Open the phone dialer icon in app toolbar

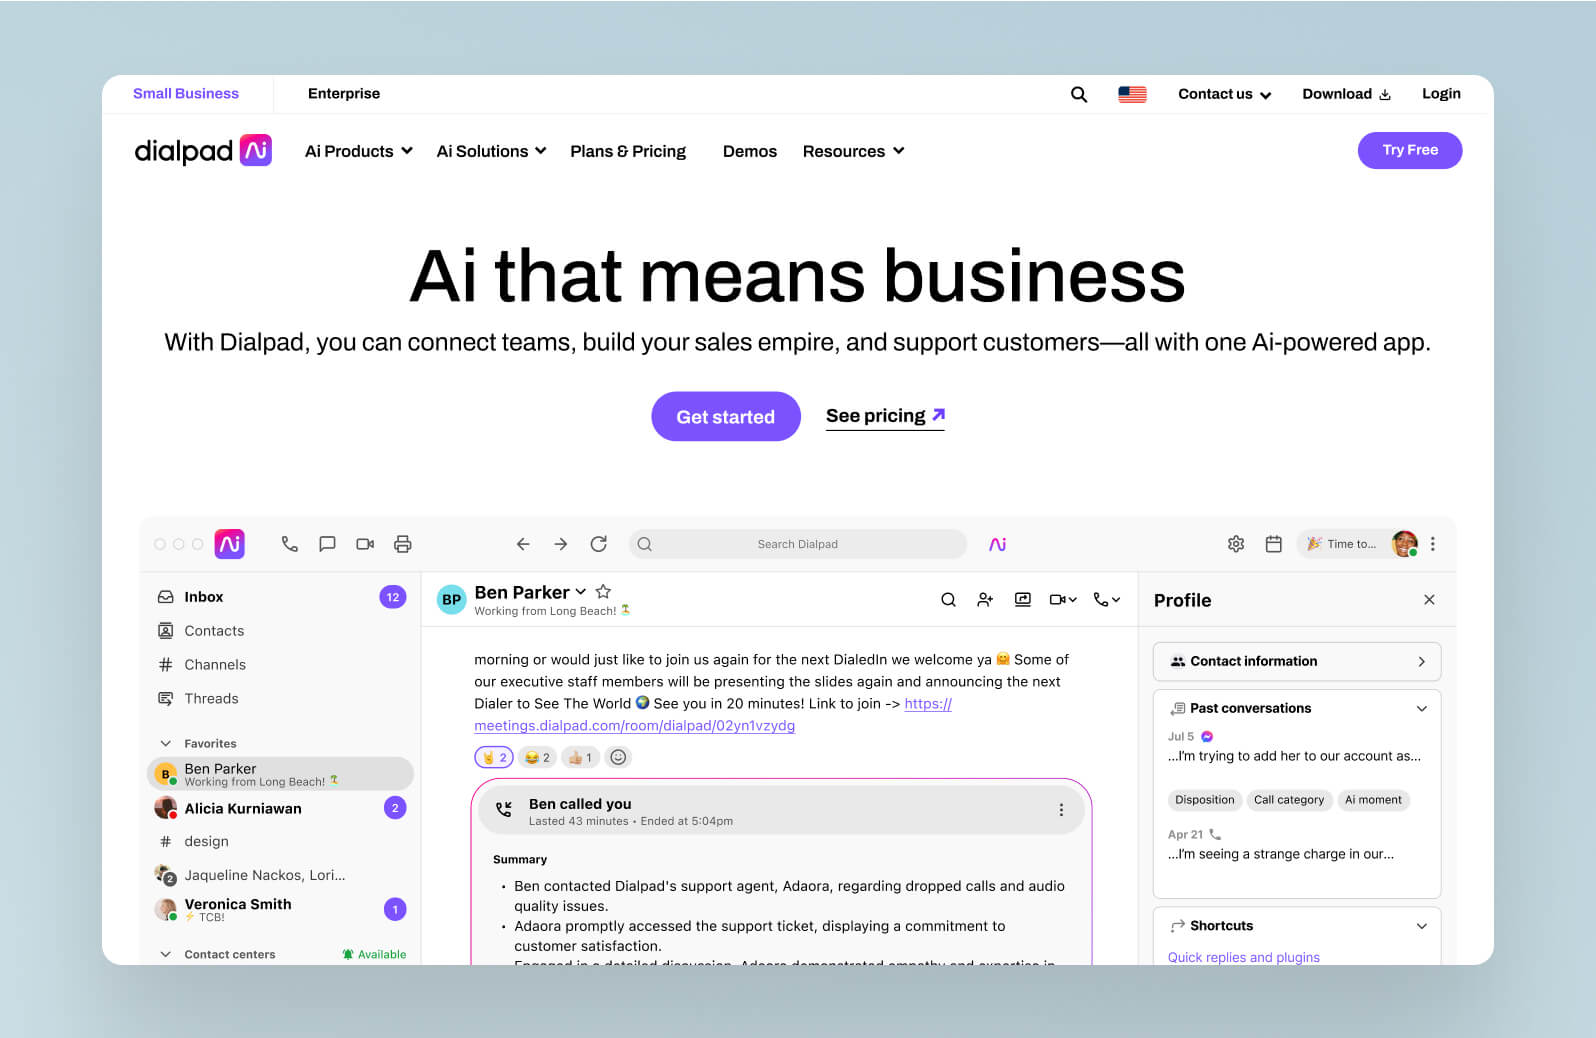click(x=290, y=544)
